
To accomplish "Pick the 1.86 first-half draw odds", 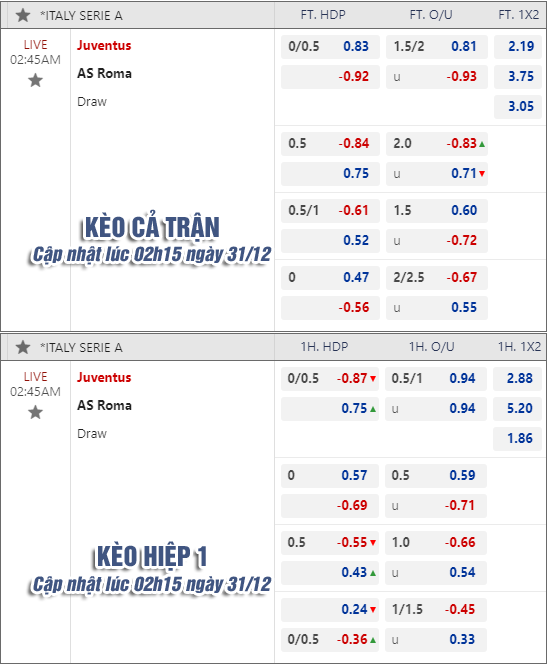I will coord(517,438).
